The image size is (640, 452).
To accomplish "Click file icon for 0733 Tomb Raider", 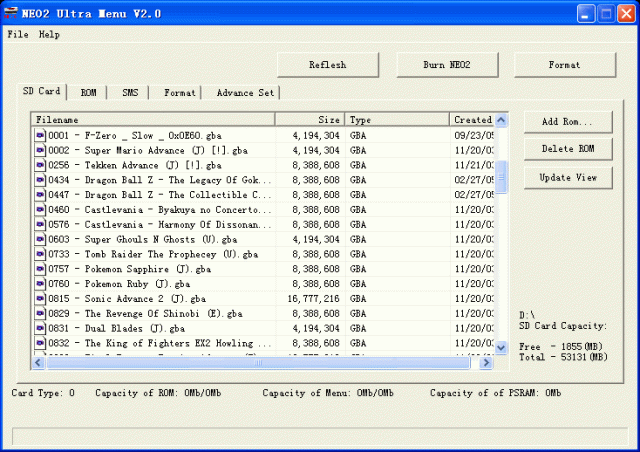I will point(40,254).
